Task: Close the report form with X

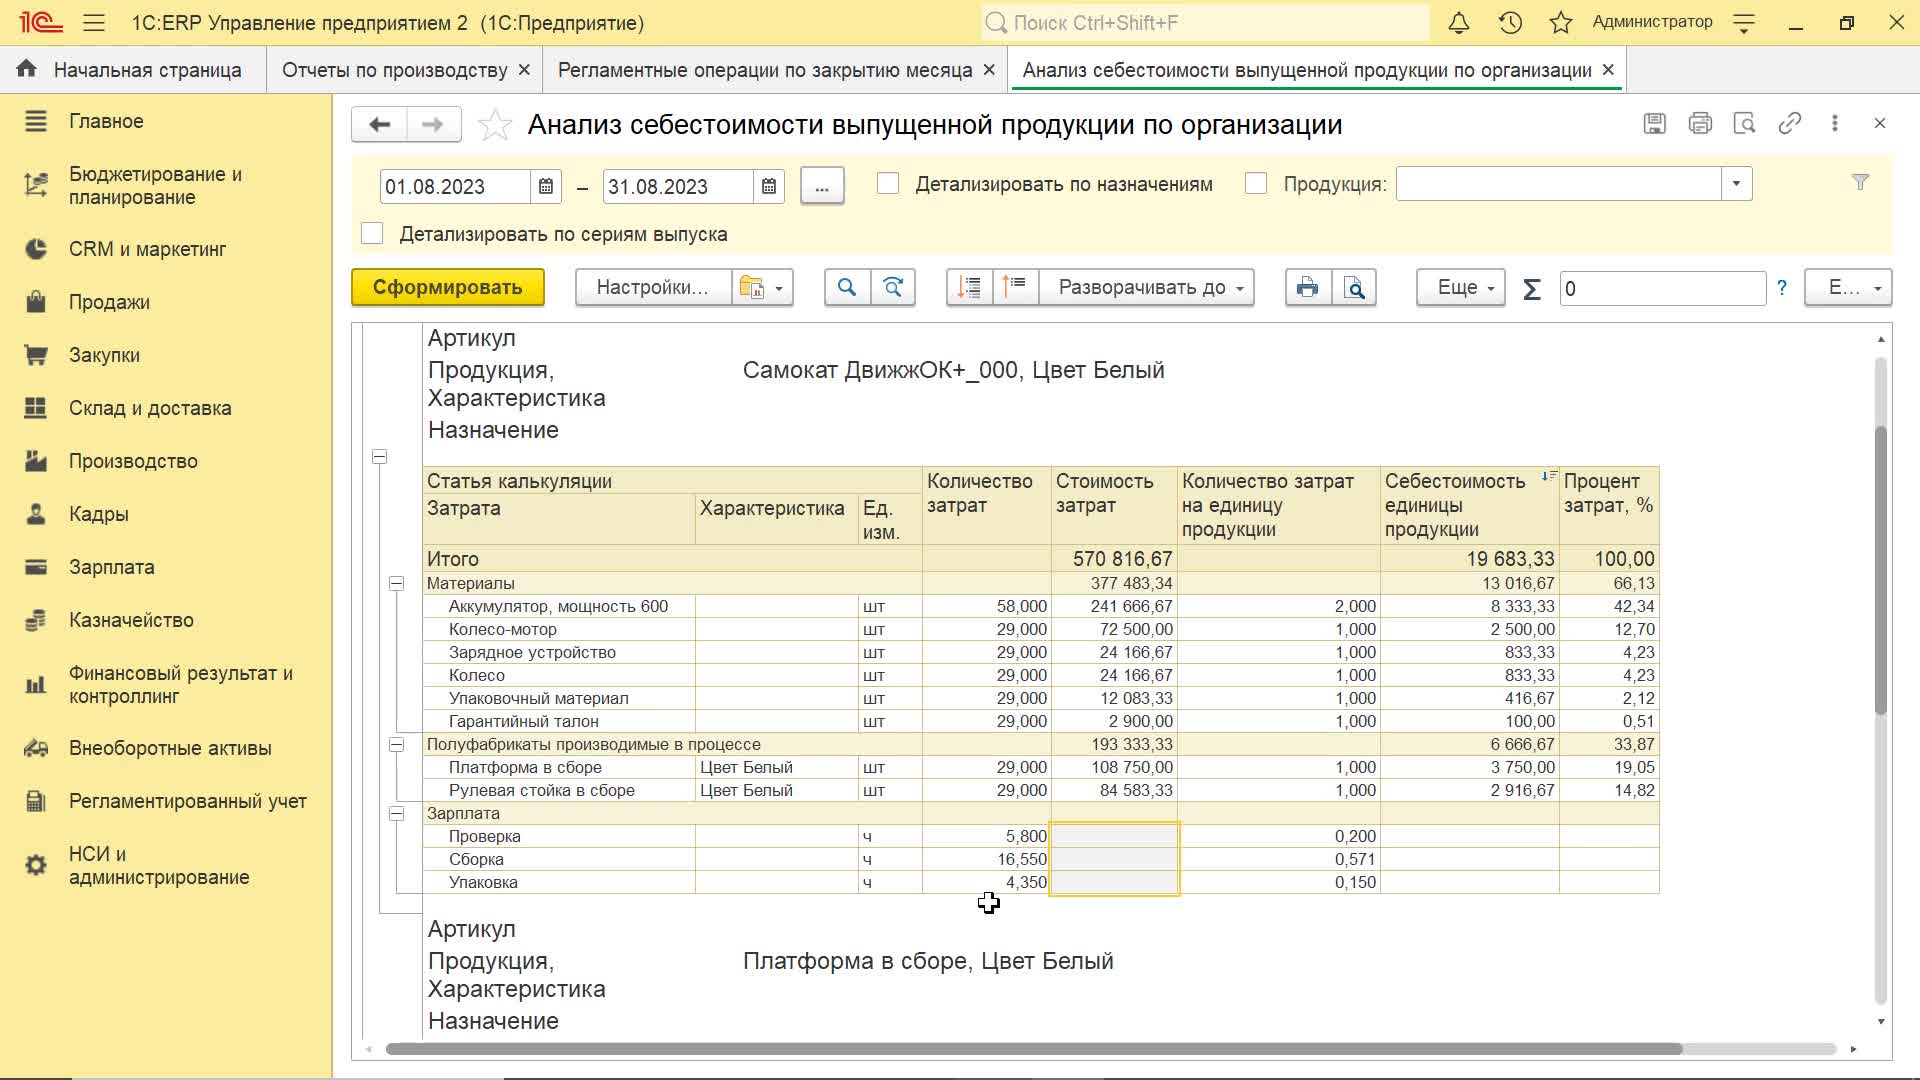Action: 1880,123
